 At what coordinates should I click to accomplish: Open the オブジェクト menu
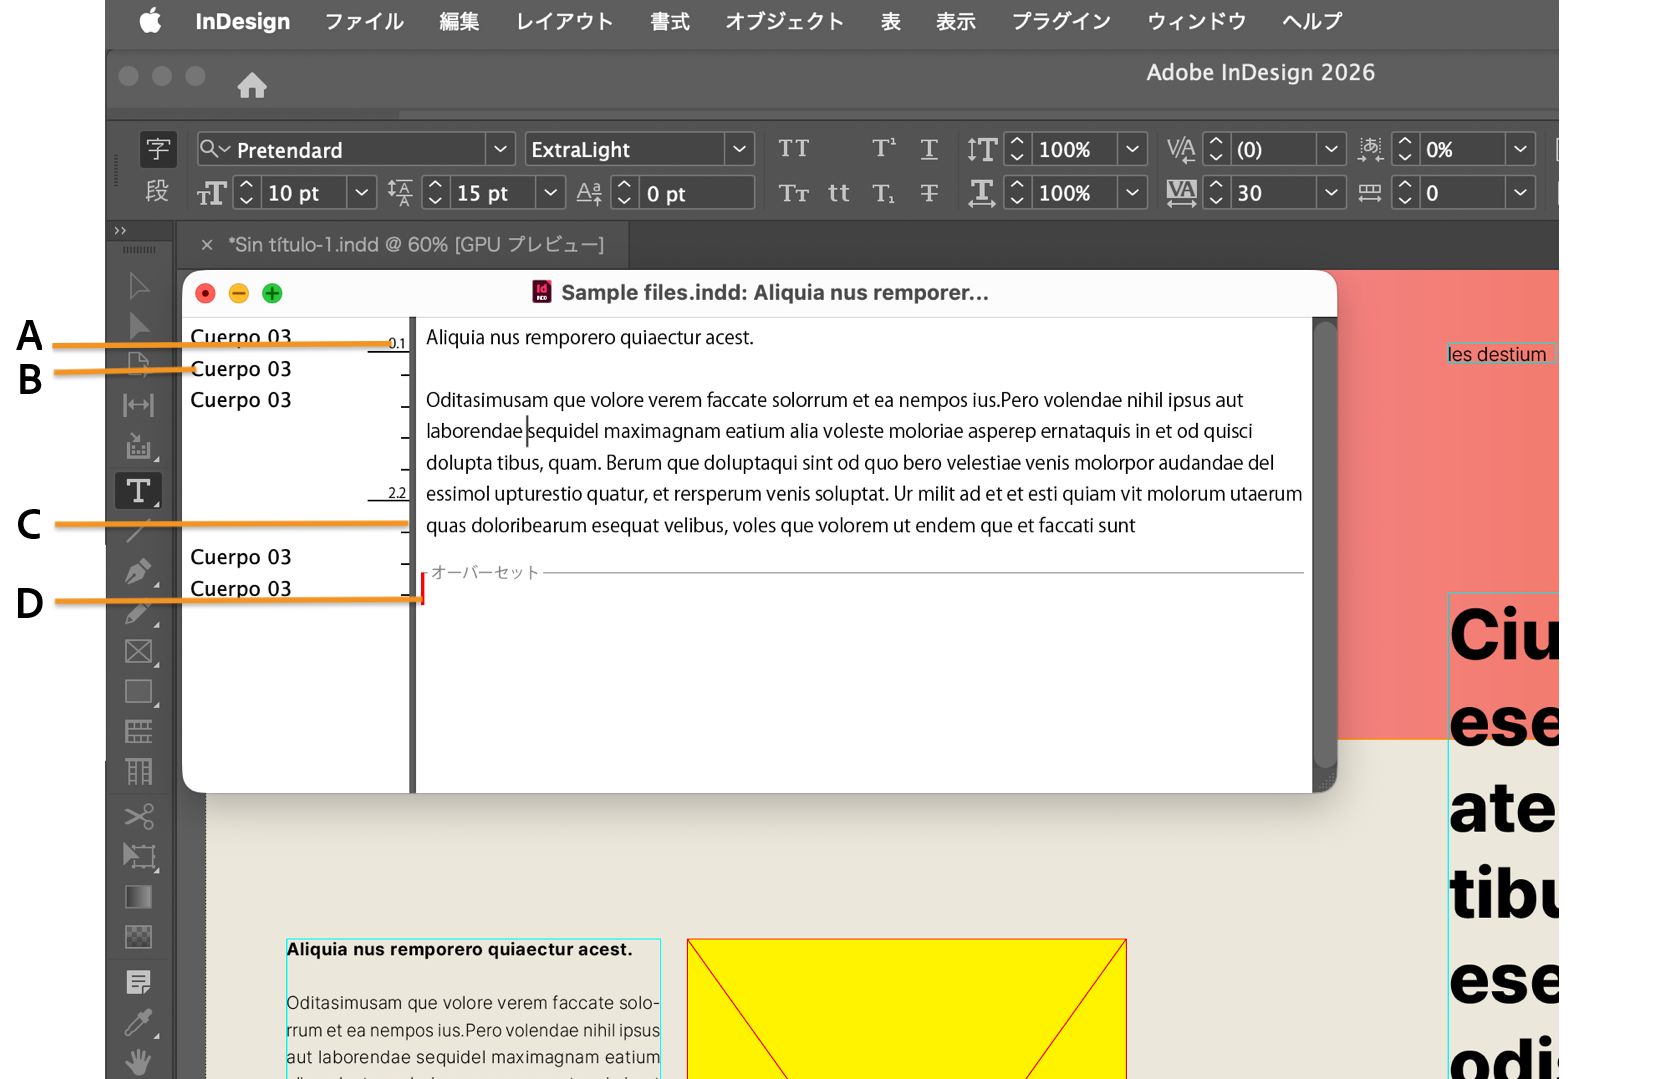785,21
